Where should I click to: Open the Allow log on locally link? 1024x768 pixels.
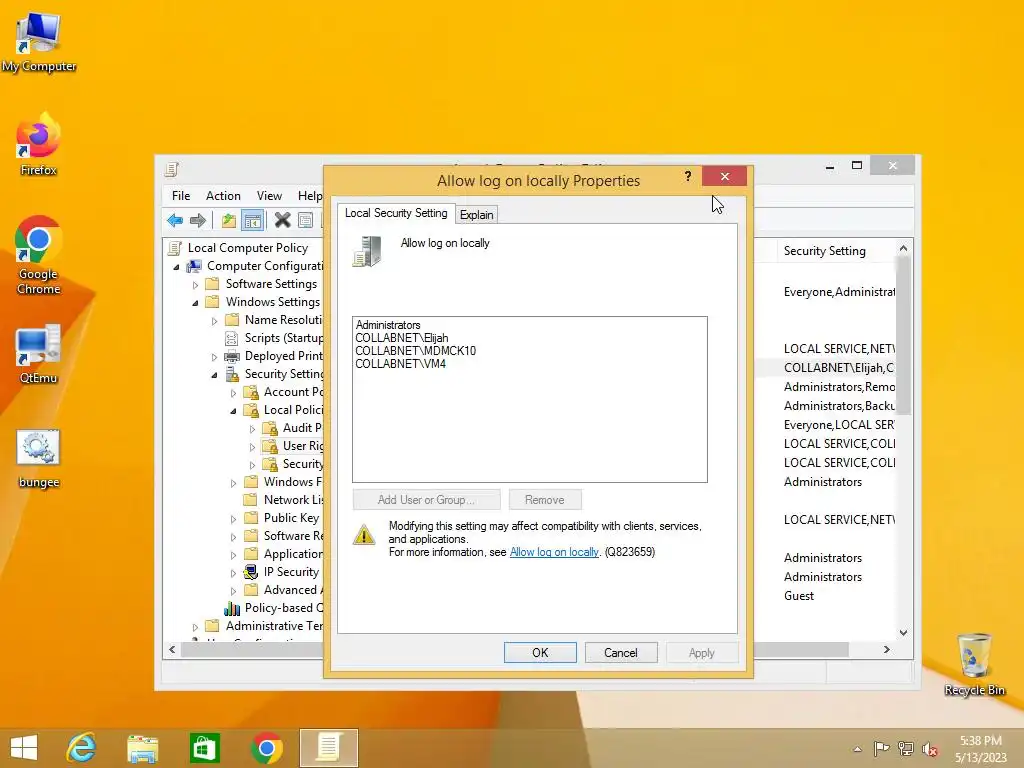coord(554,552)
